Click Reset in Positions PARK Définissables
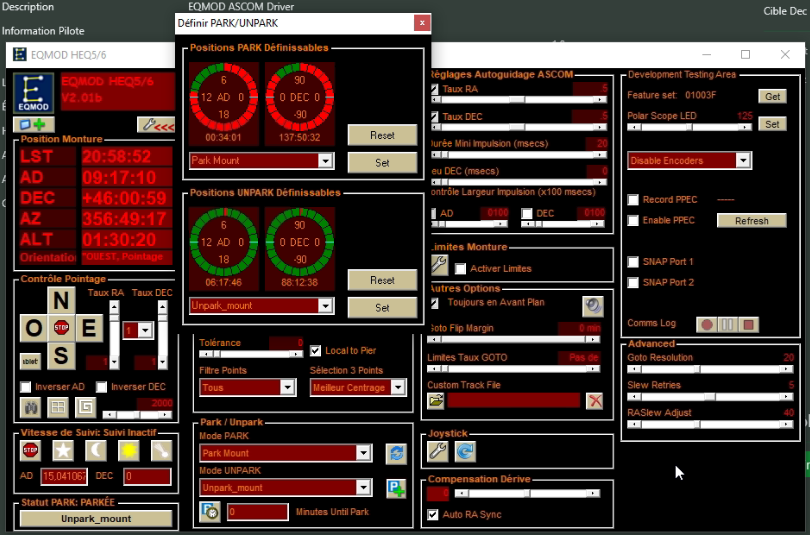 382,135
